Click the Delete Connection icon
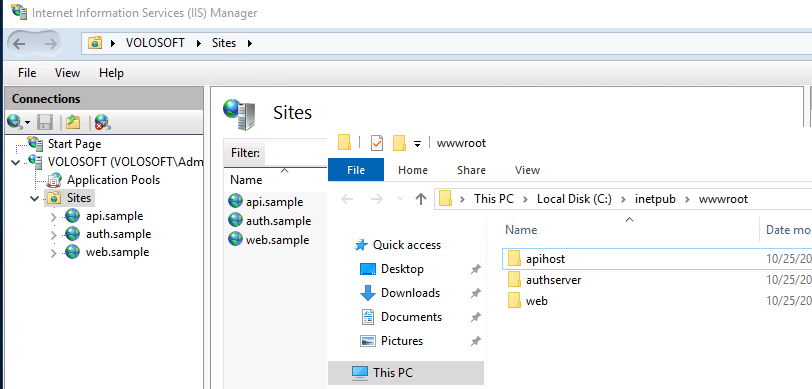The width and height of the screenshot is (812, 389). click(x=103, y=122)
